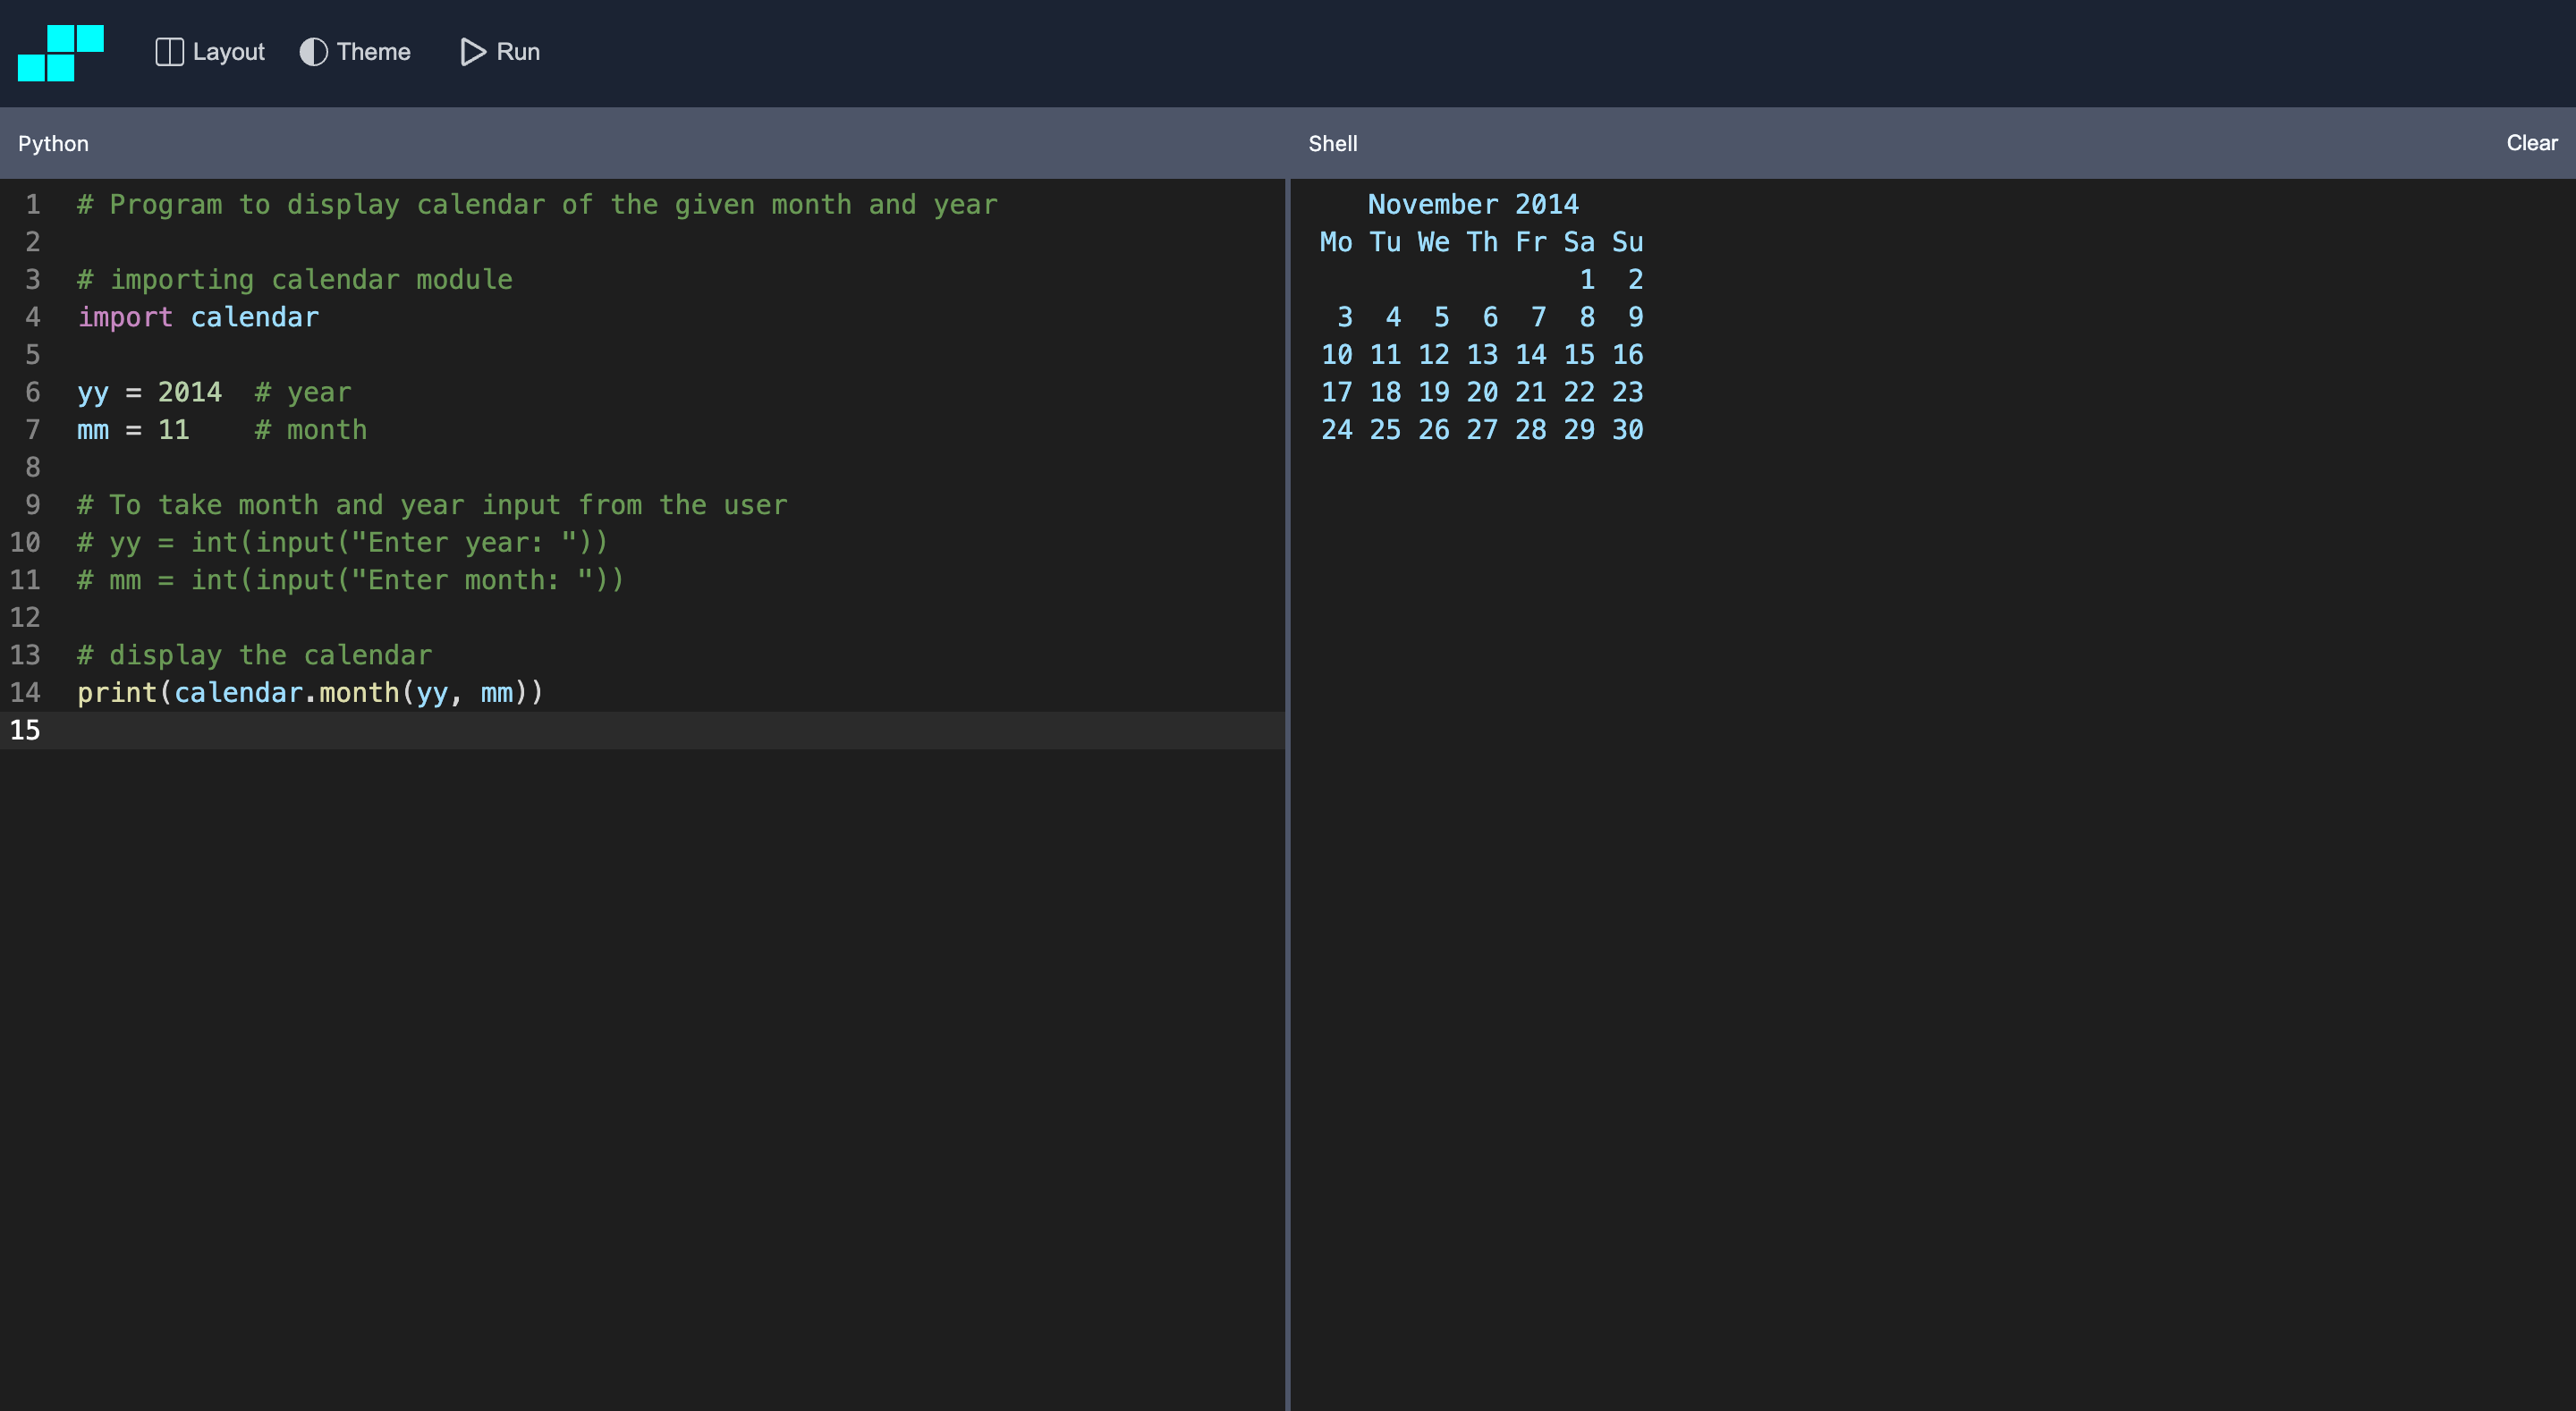The width and height of the screenshot is (2576, 1411).
Task: Select the Python panel label
Action: coord(53,143)
